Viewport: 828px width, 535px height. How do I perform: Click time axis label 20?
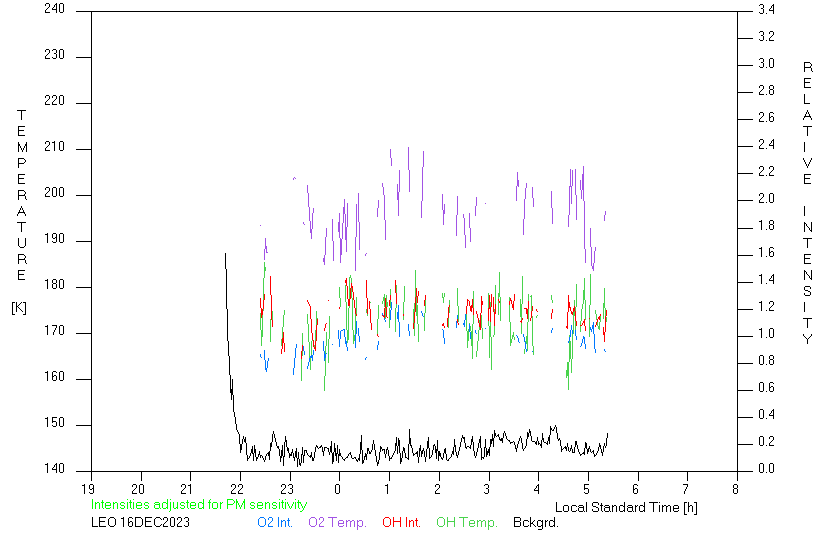click(138, 489)
